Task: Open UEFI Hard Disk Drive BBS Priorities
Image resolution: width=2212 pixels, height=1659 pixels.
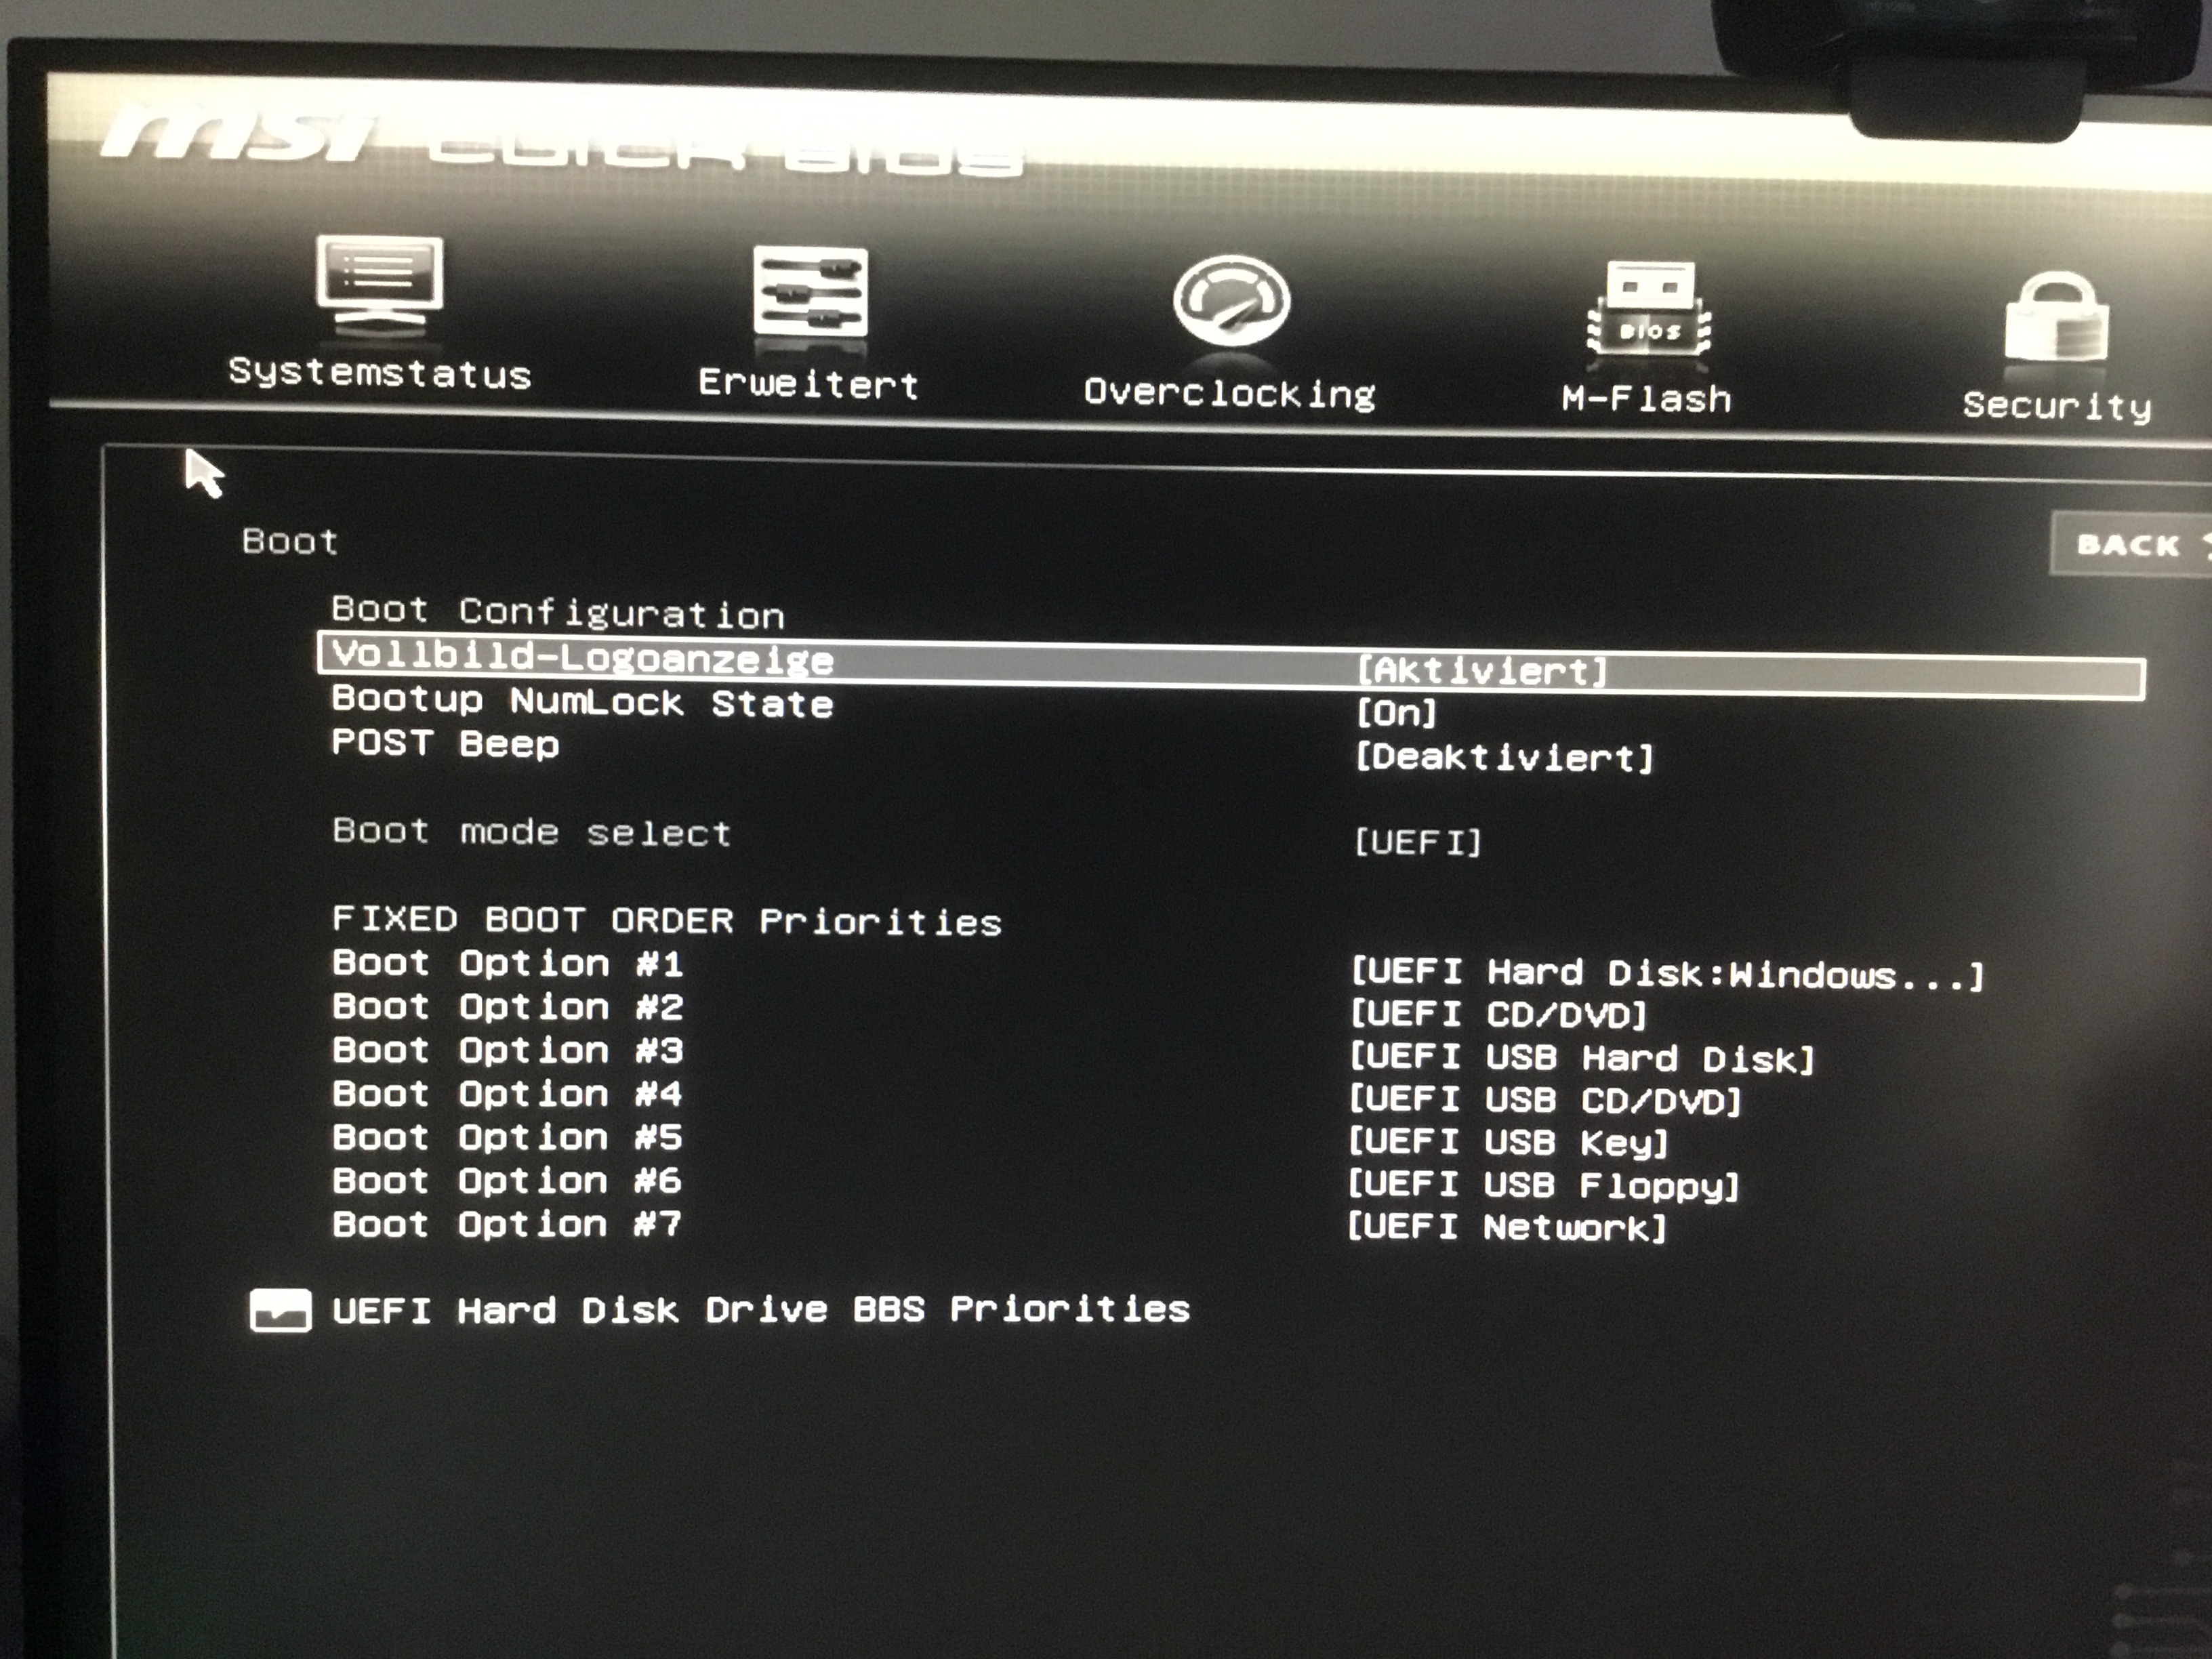Action: coord(760,1310)
